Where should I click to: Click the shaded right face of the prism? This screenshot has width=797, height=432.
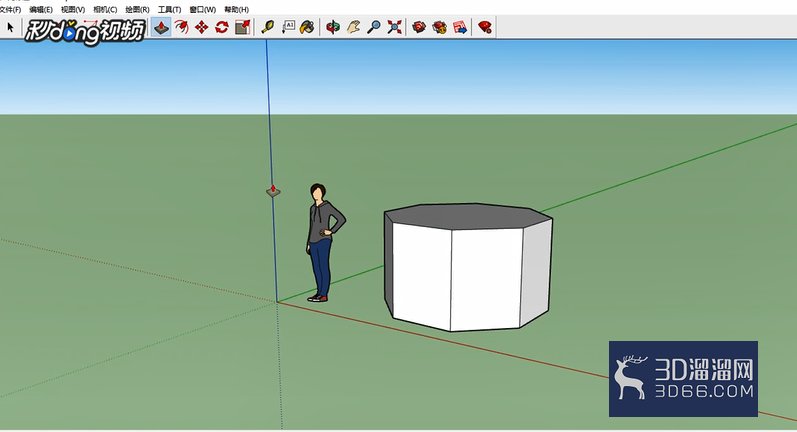click(535, 272)
